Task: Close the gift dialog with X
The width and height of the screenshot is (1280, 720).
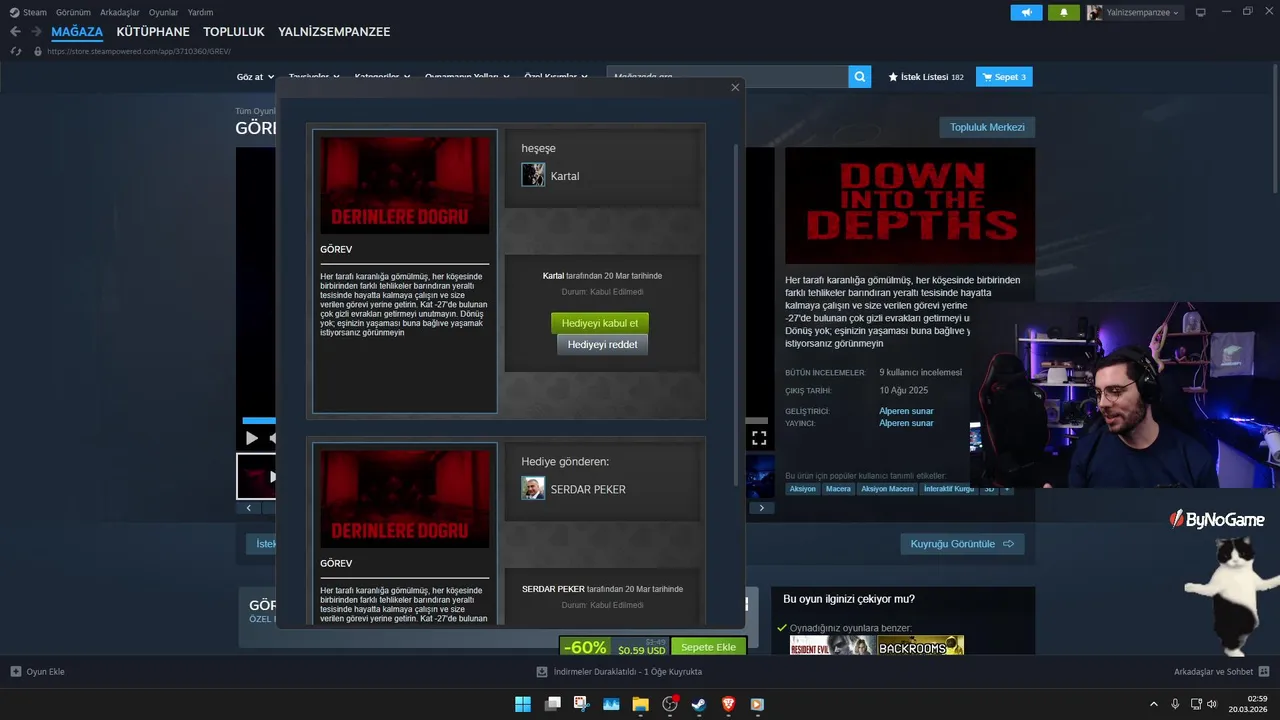Action: [735, 87]
